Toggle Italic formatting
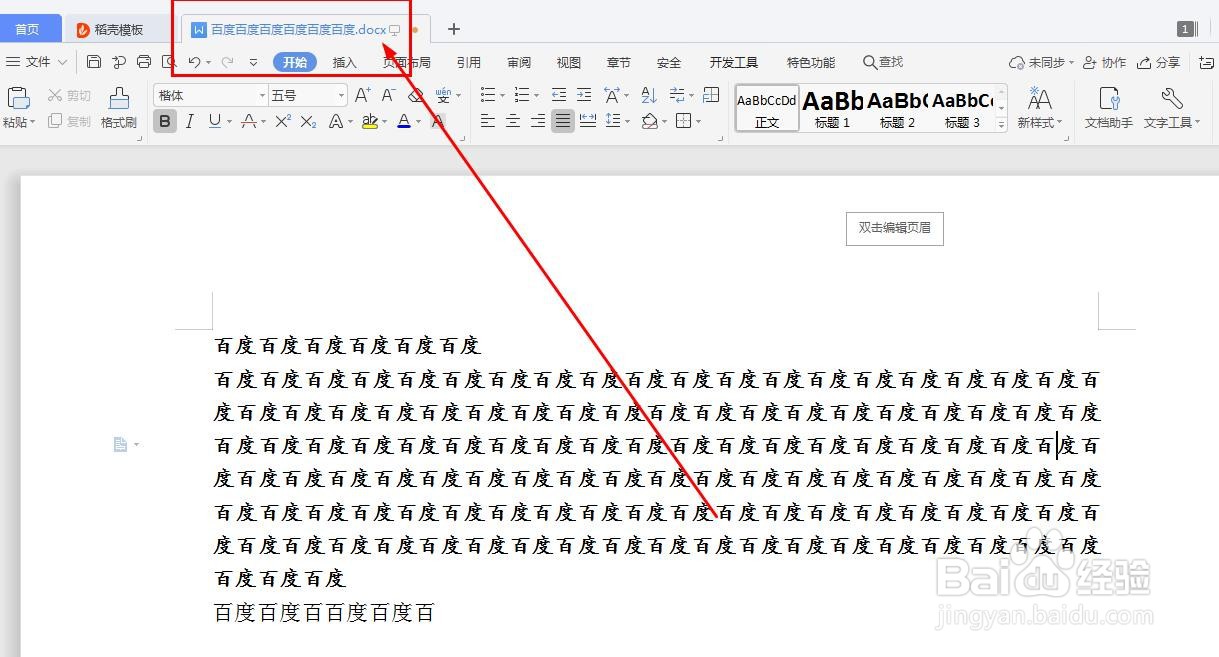Screen dimensions: 1219x657 (189, 121)
